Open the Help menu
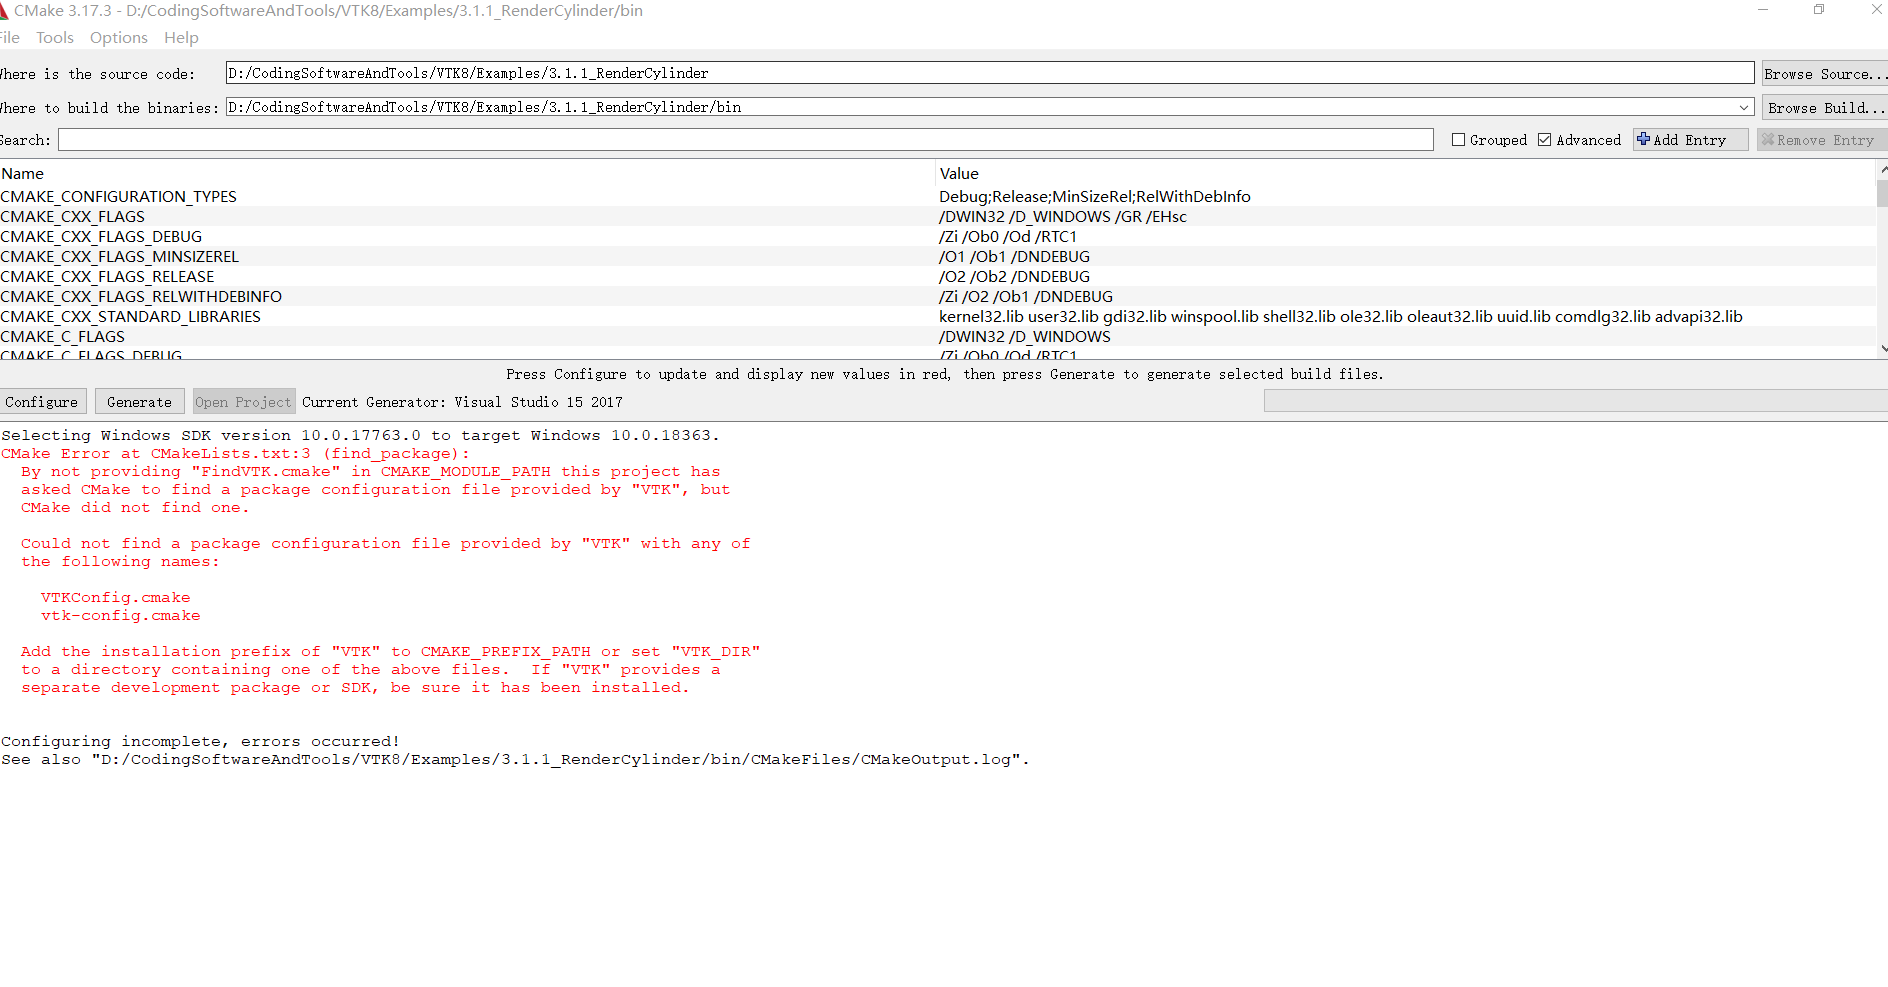This screenshot has height=987, width=1888. click(x=181, y=38)
